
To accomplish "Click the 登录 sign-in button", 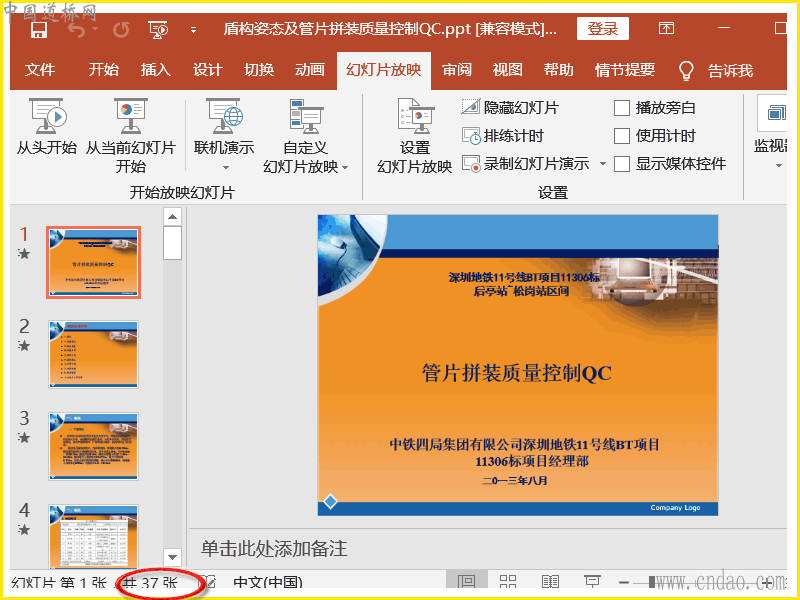I will (603, 29).
